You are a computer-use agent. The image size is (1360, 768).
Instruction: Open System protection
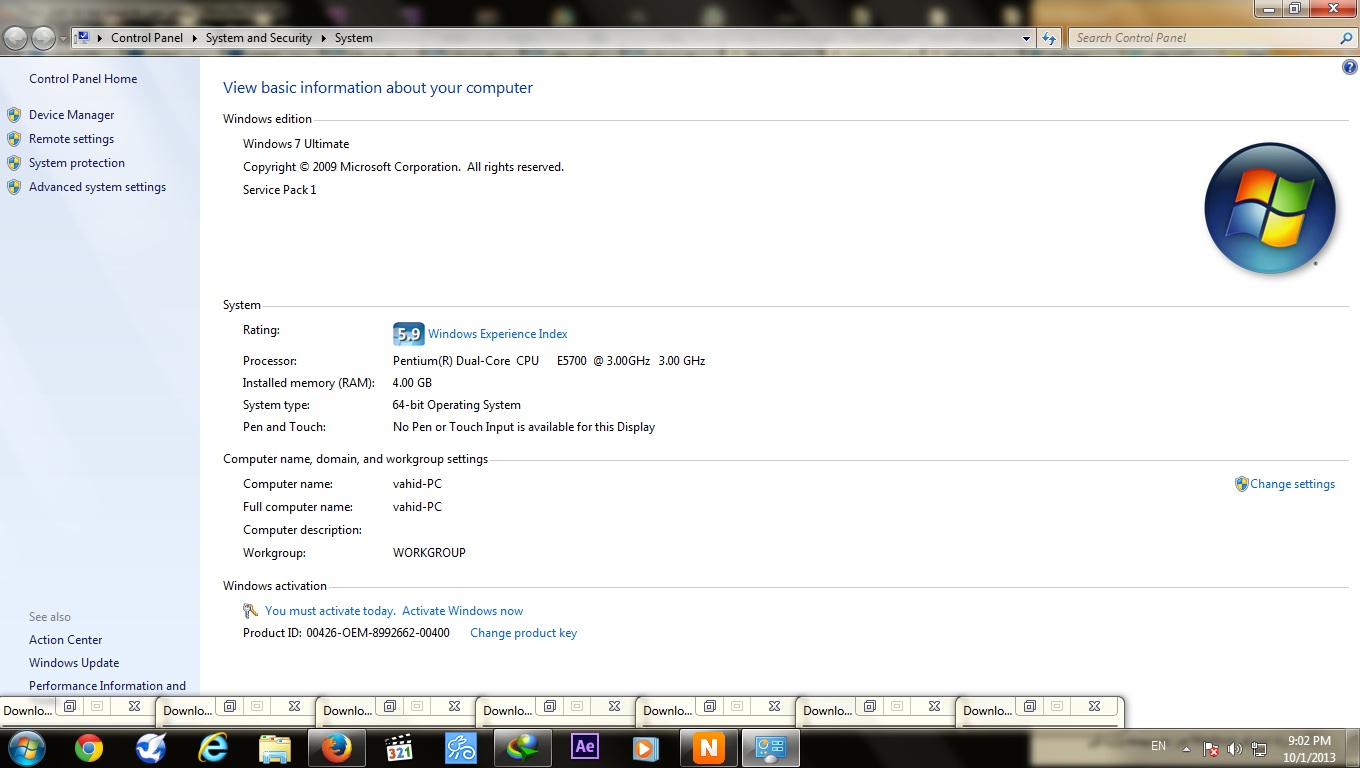77,163
